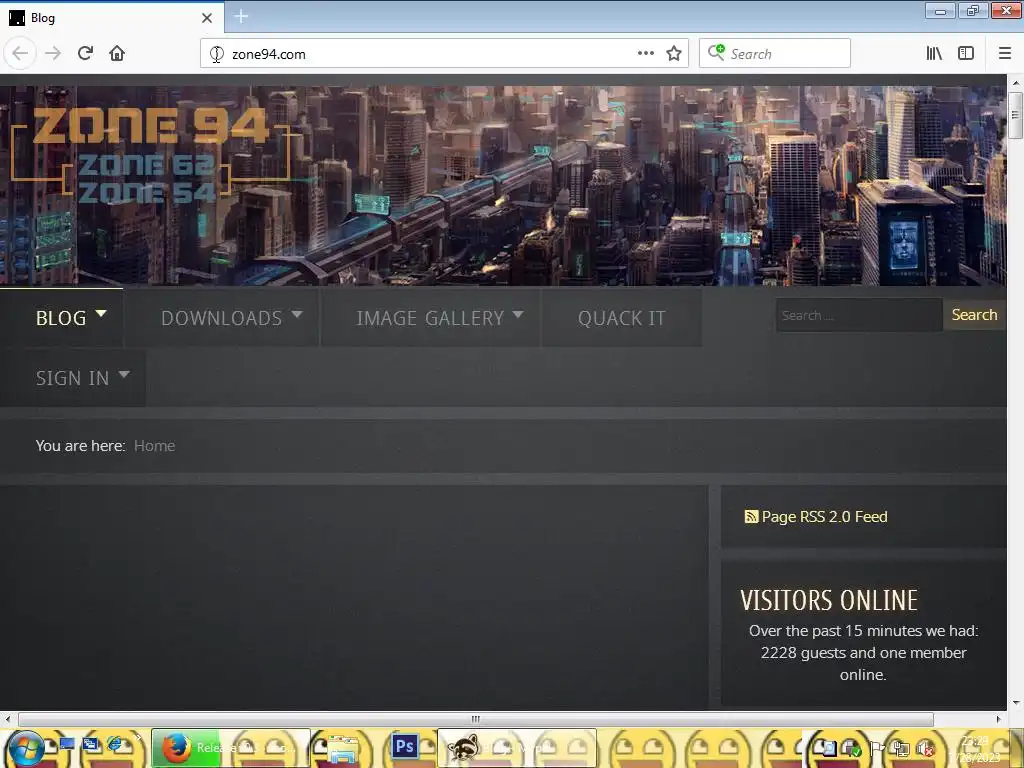Open the browser home page icon
1024x768 pixels.
pyautogui.click(x=117, y=53)
